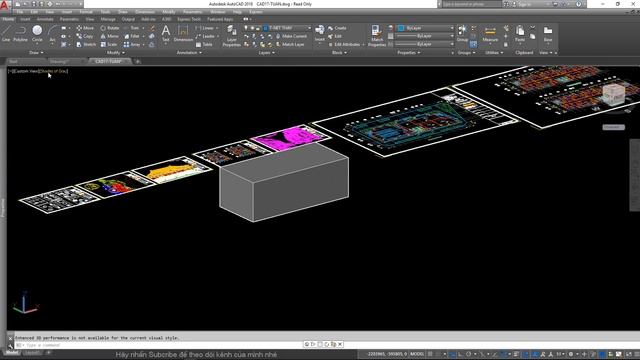
Task: Expand the Annotation panel
Action: 189,53
